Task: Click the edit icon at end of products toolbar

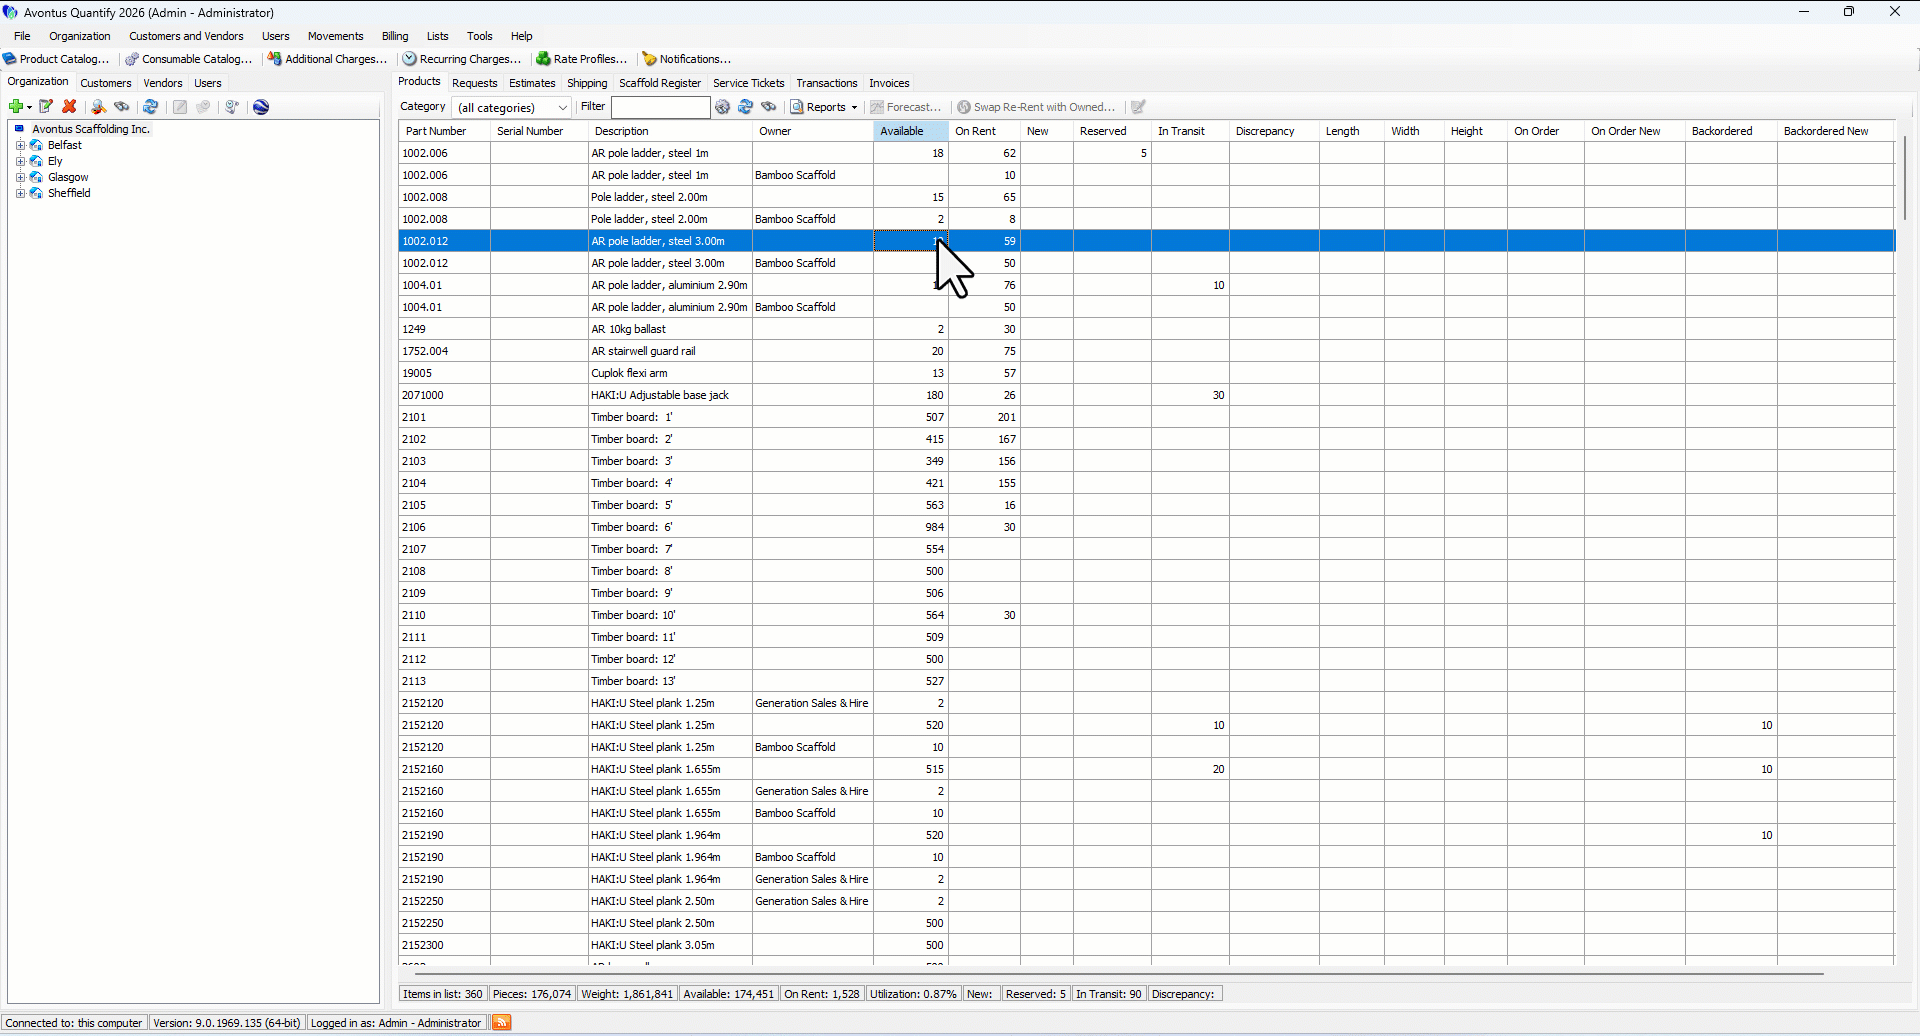Action: 1138,107
